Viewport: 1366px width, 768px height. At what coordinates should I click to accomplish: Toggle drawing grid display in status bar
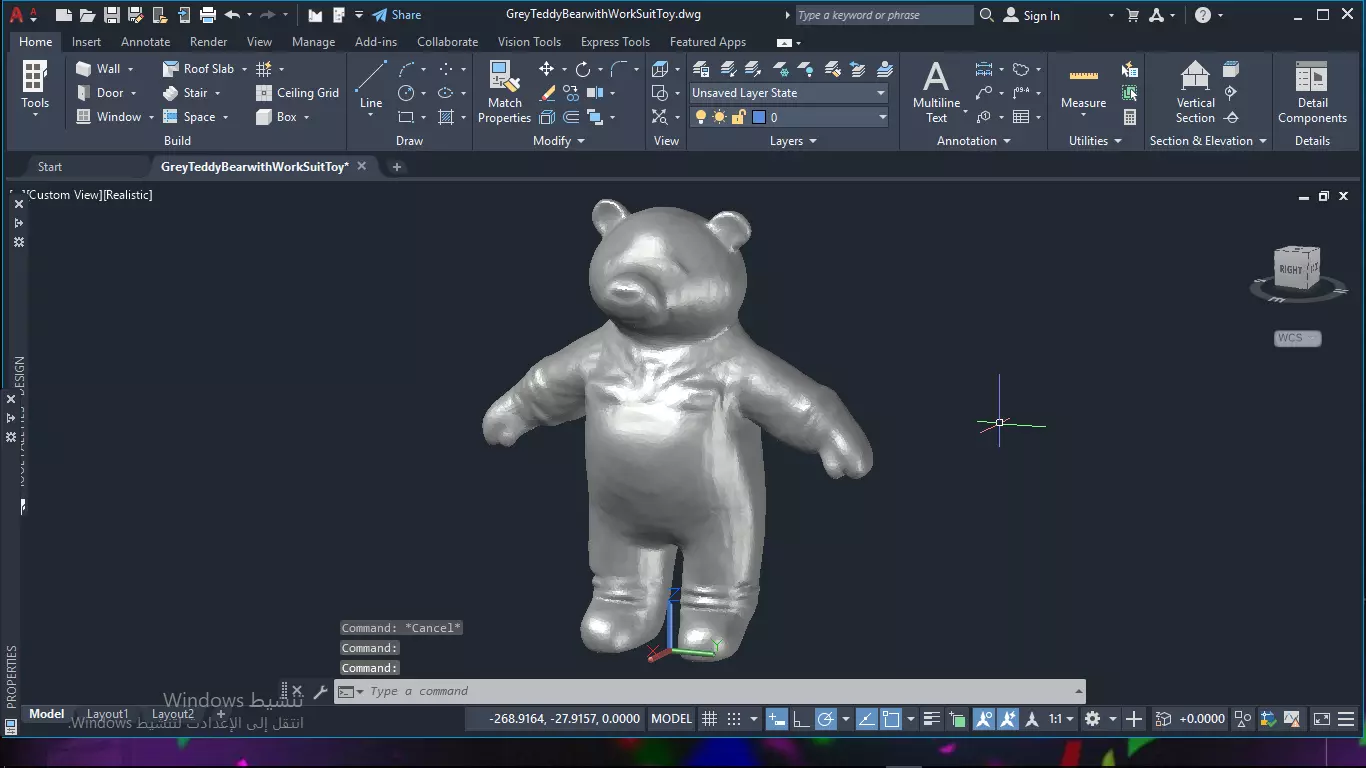(x=710, y=718)
